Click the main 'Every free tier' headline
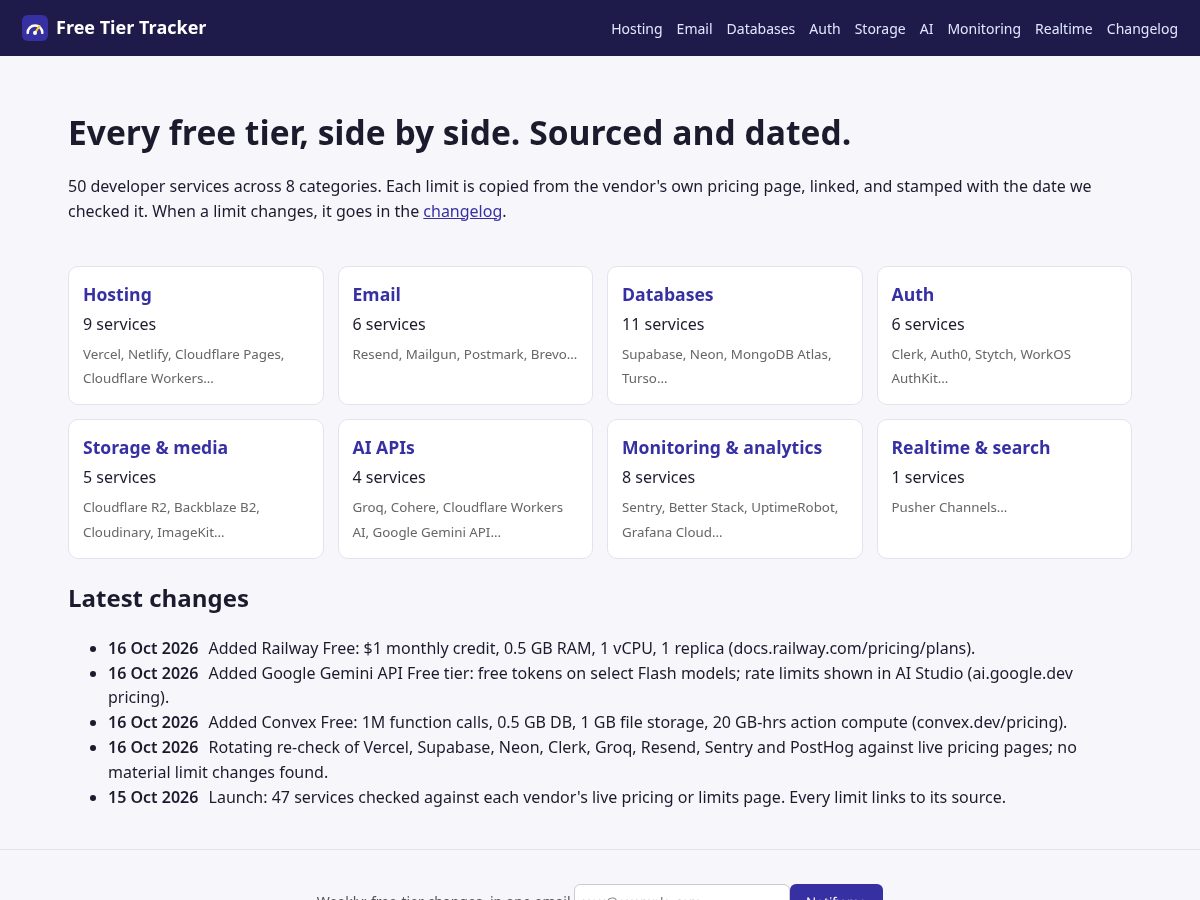 459,133
